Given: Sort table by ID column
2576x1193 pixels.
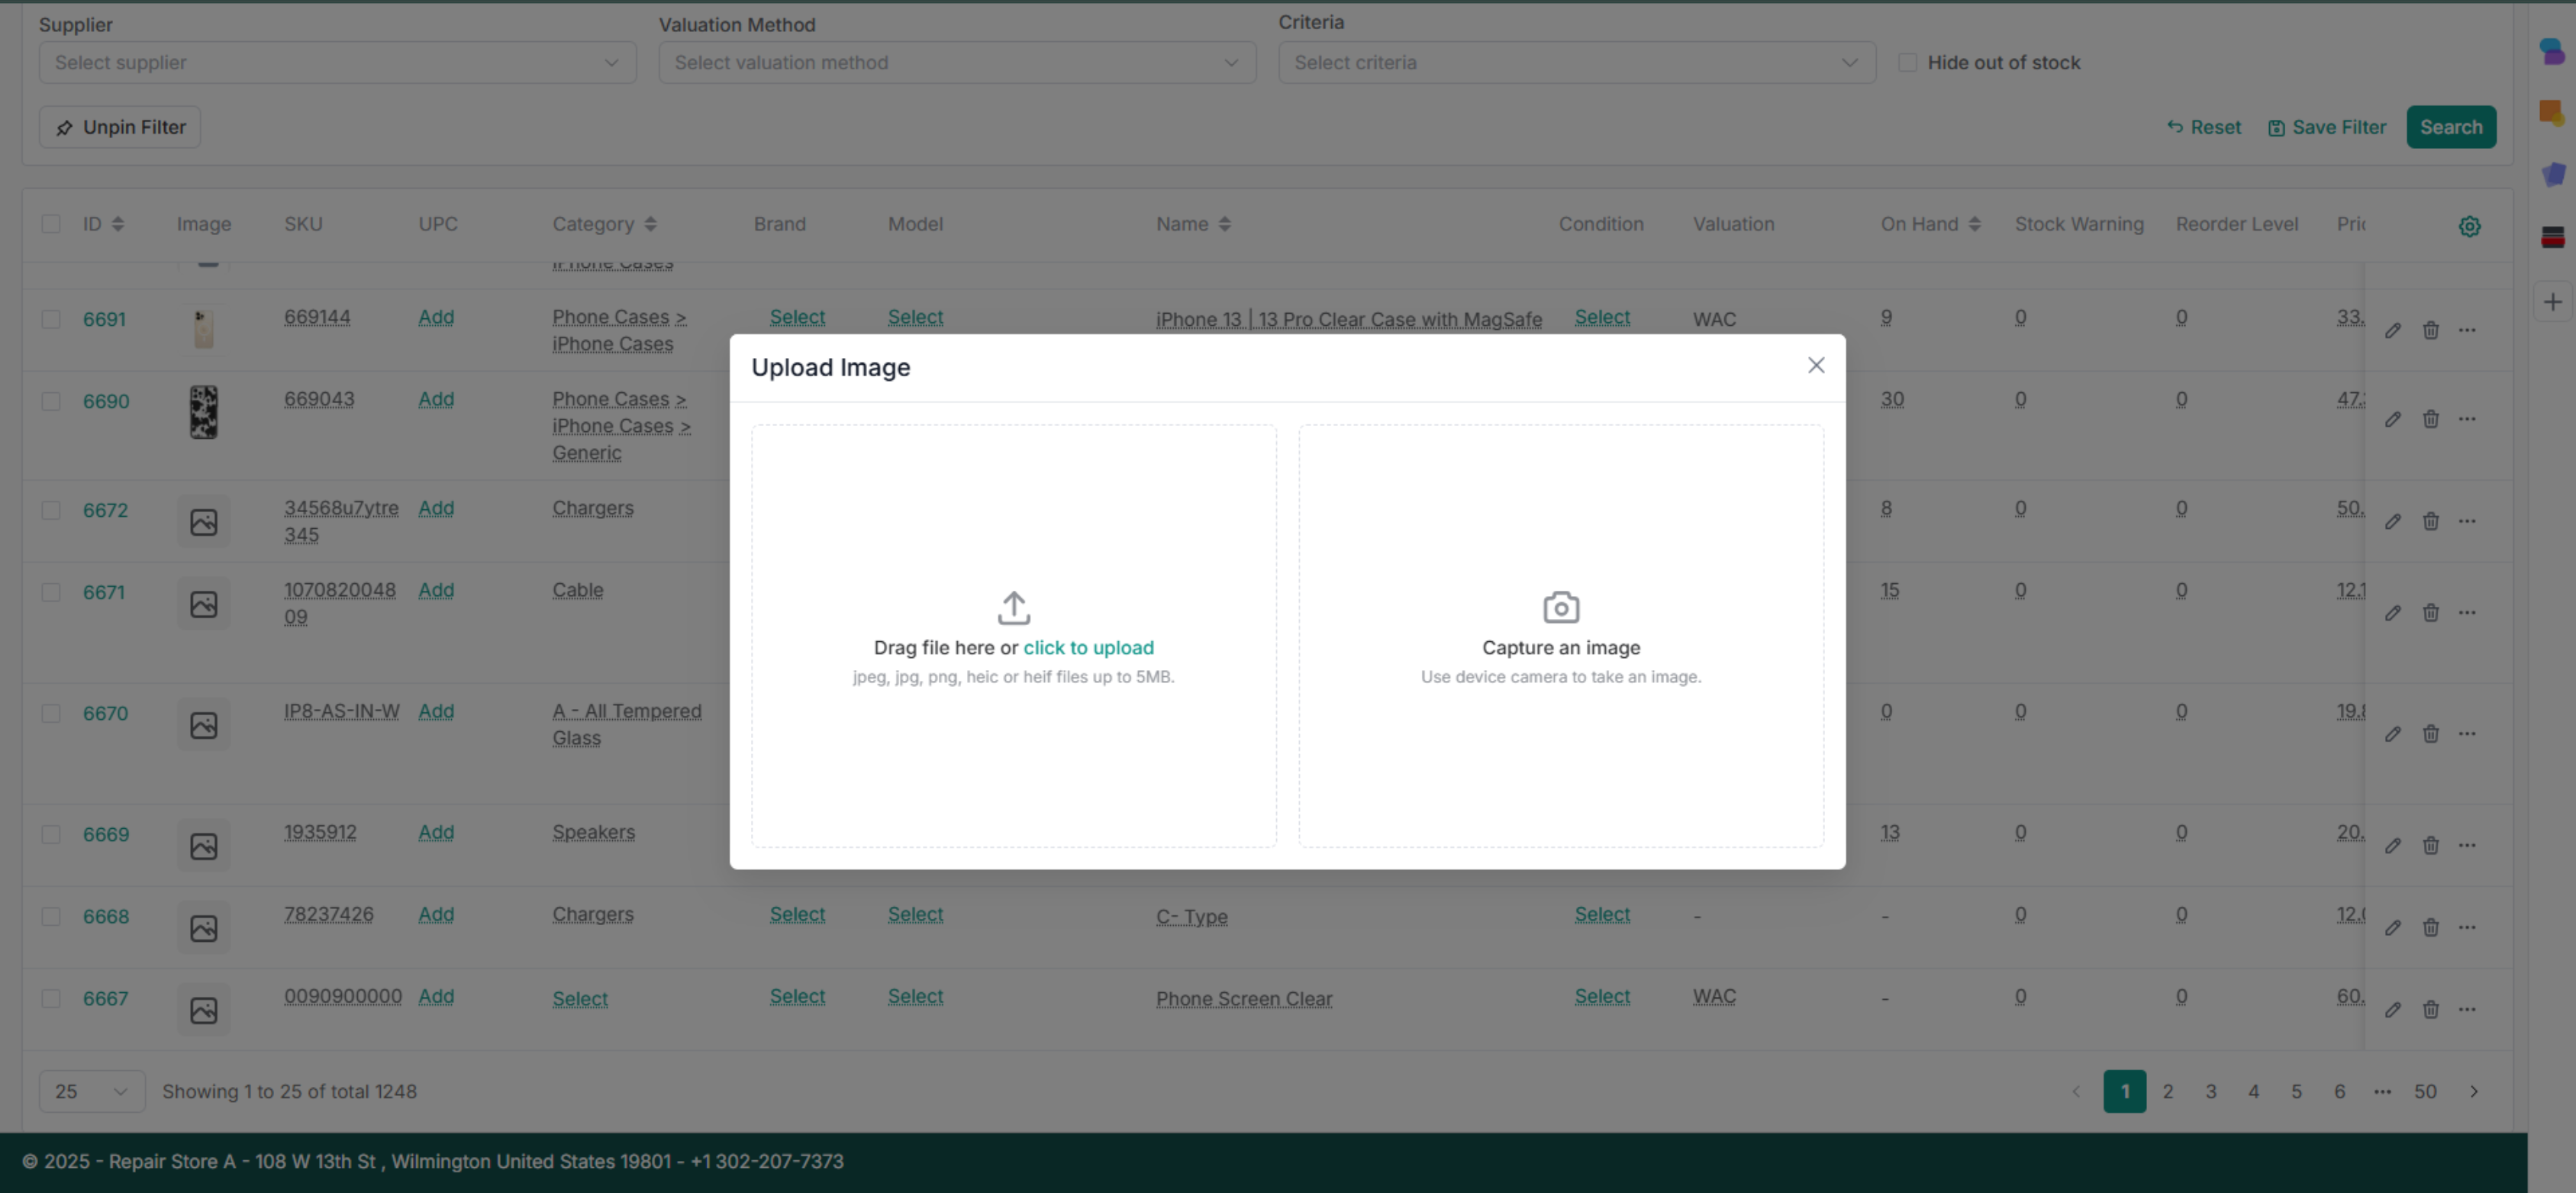Looking at the screenshot, I should [118, 225].
